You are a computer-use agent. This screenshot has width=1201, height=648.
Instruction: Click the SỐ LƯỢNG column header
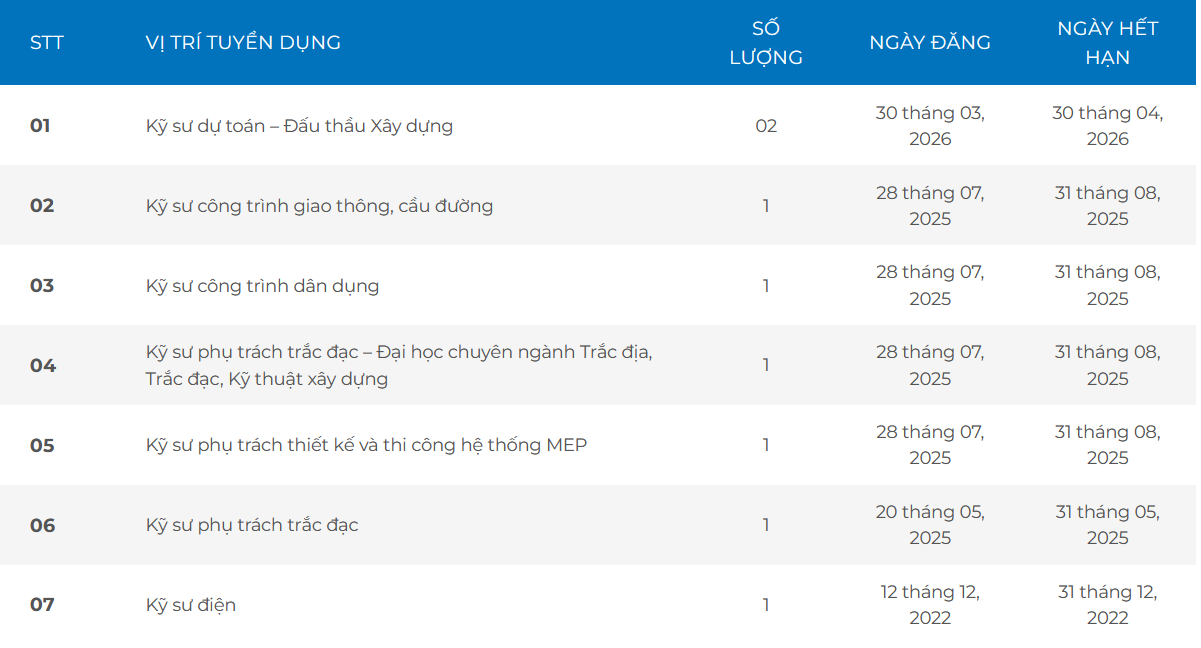pyautogui.click(x=766, y=43)
